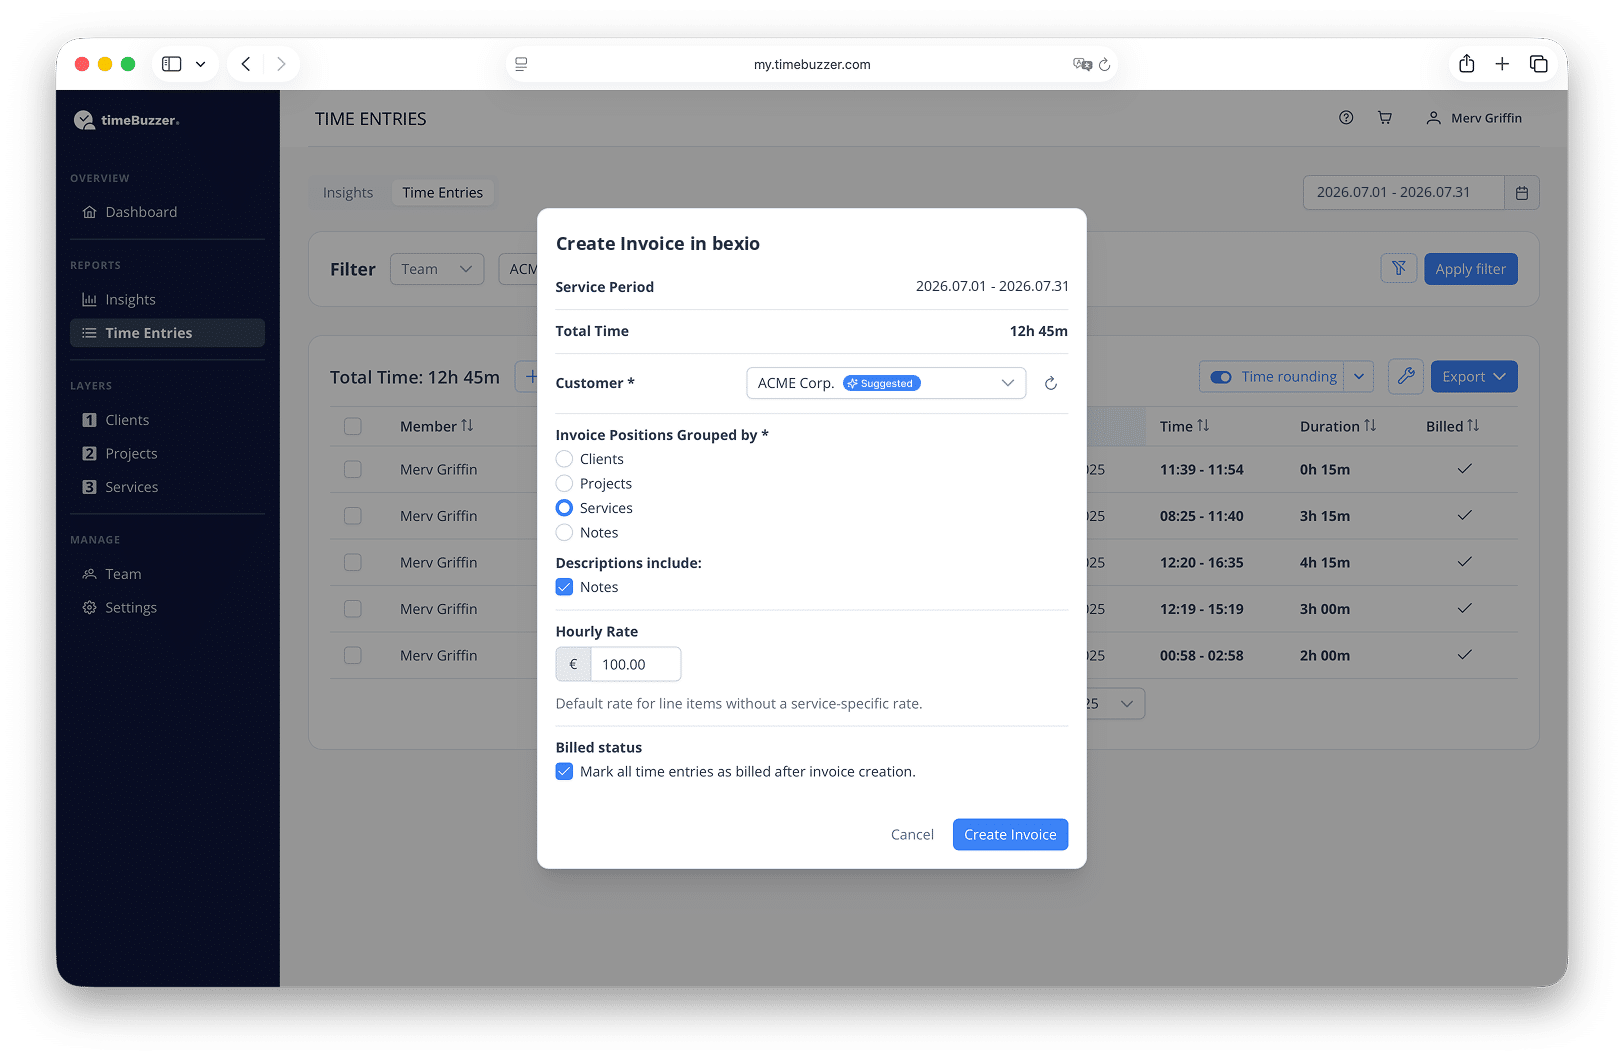The height and width of the screenshot is (1061, 1624).
Task: Refresh the customer list icon
Action: click(1051, 383)
